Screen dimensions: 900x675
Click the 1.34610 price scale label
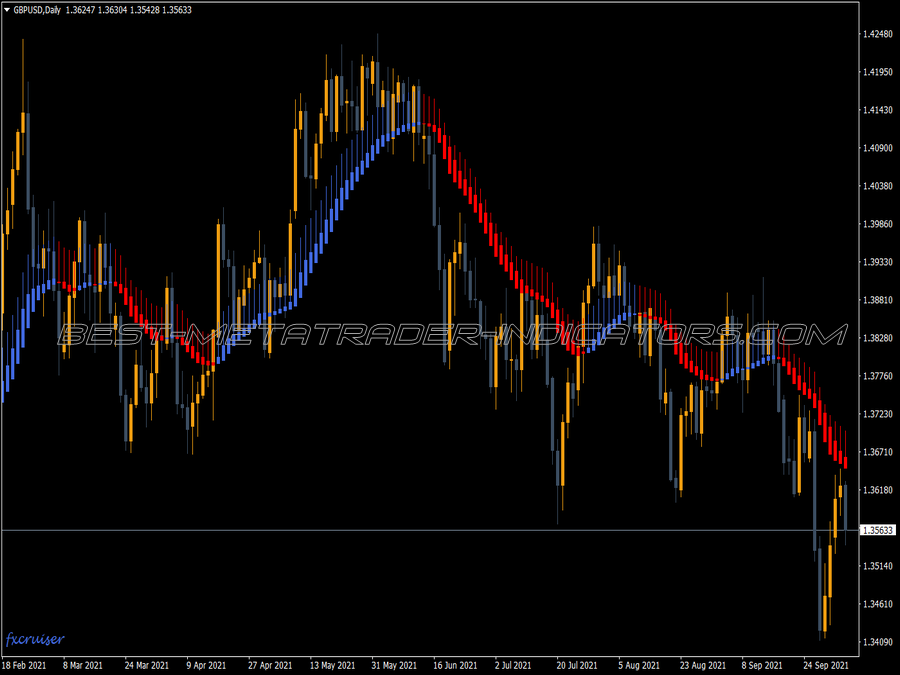[878, 604]
